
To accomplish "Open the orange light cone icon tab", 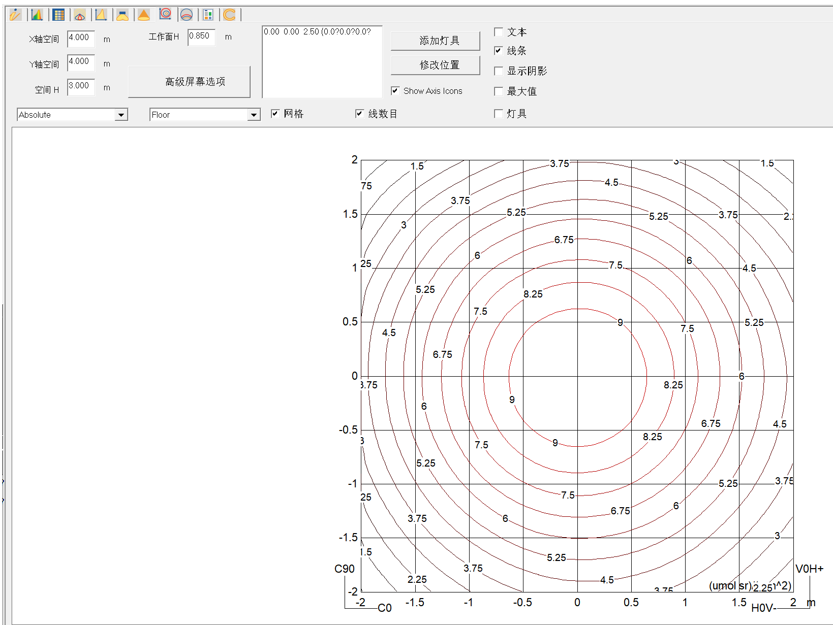I will pyautogui.click(x=143, y=14).
